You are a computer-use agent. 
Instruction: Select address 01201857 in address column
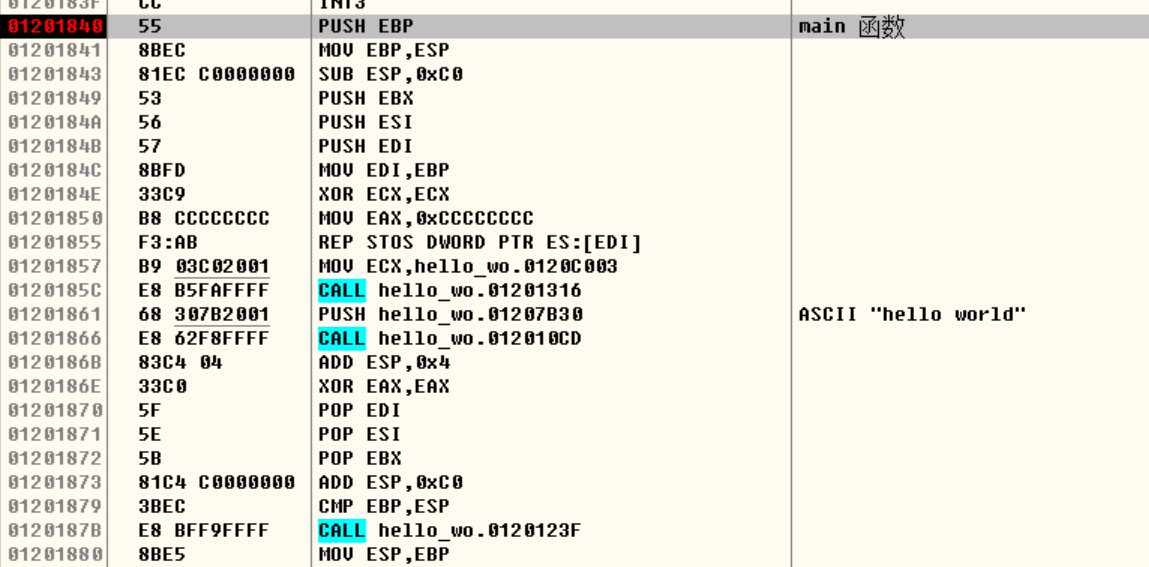click(56, 267)
